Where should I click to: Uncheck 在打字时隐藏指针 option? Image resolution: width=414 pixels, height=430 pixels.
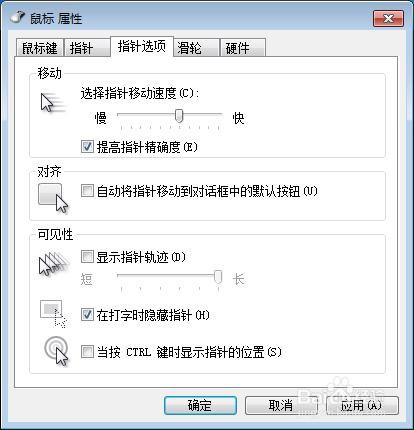click(87, 315)
